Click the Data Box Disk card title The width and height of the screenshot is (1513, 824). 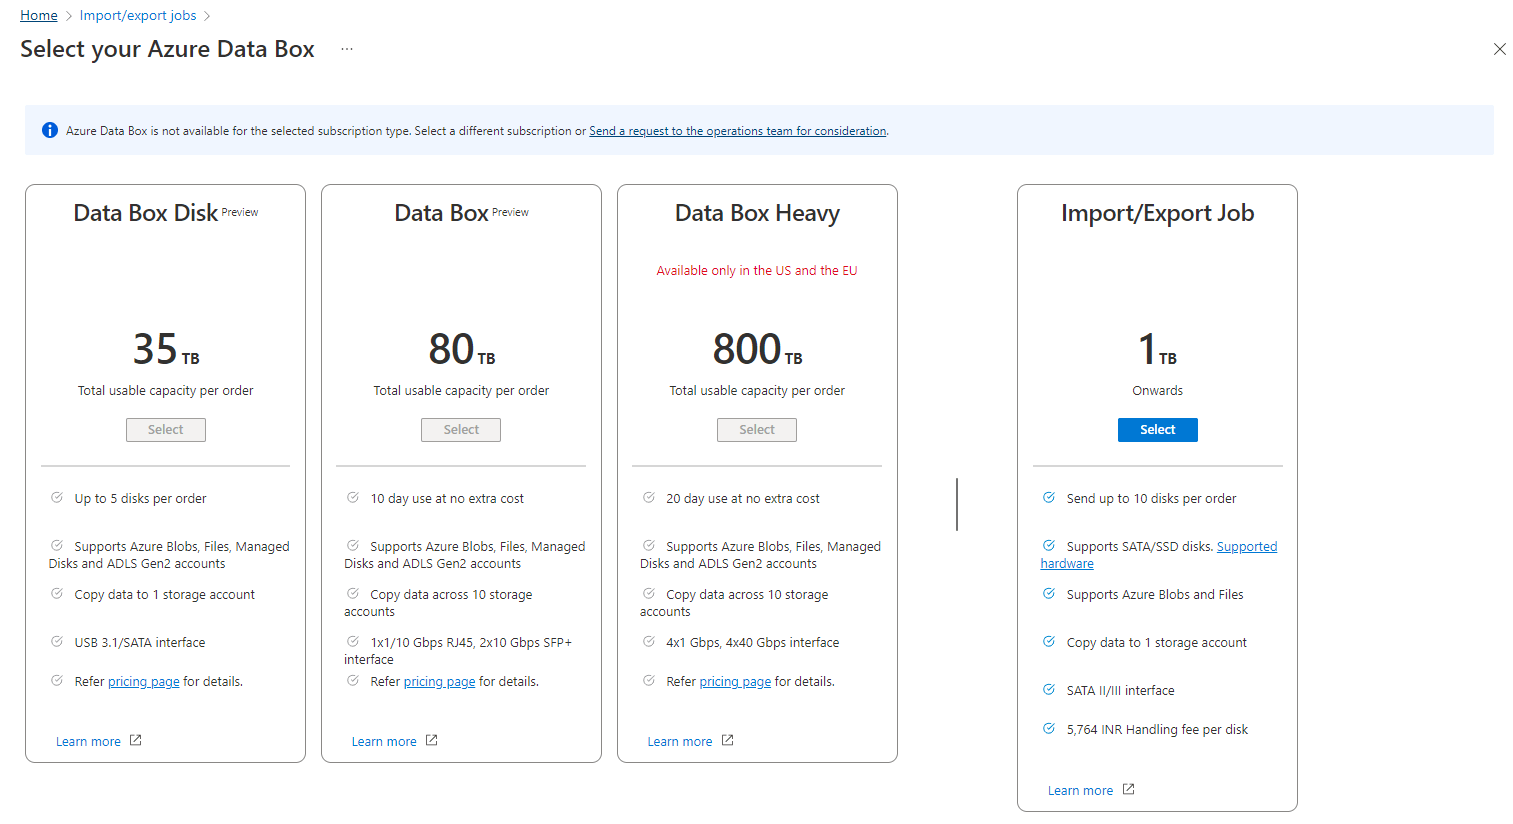[x=146, y=213]
